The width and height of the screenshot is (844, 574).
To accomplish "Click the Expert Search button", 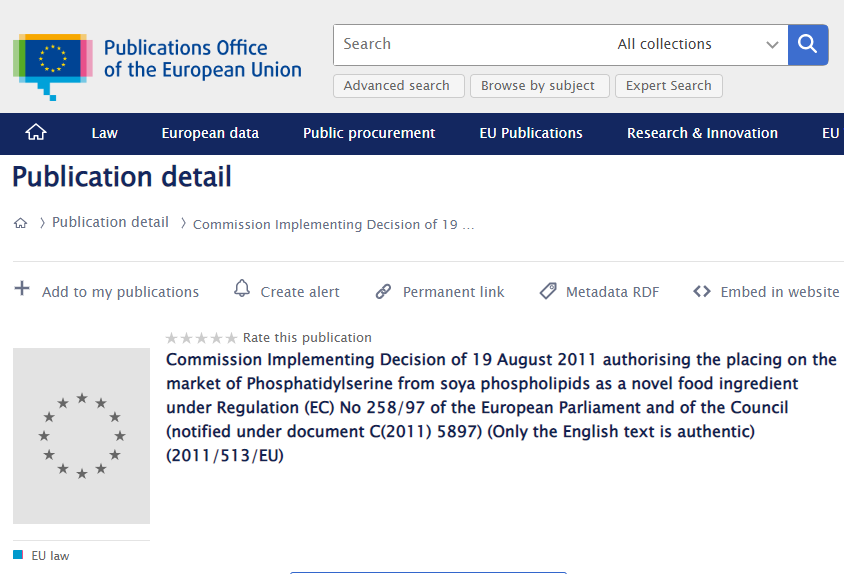I will (669, 86).
